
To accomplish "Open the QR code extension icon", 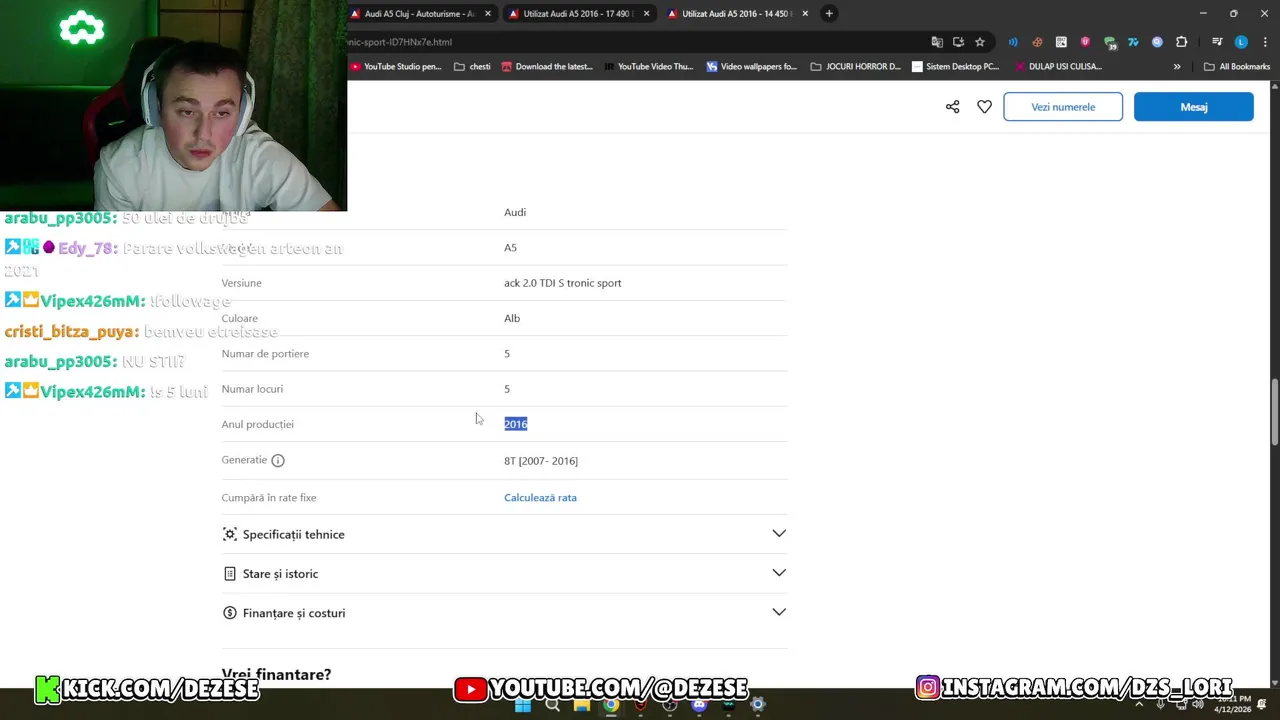I will [1061, 42].
